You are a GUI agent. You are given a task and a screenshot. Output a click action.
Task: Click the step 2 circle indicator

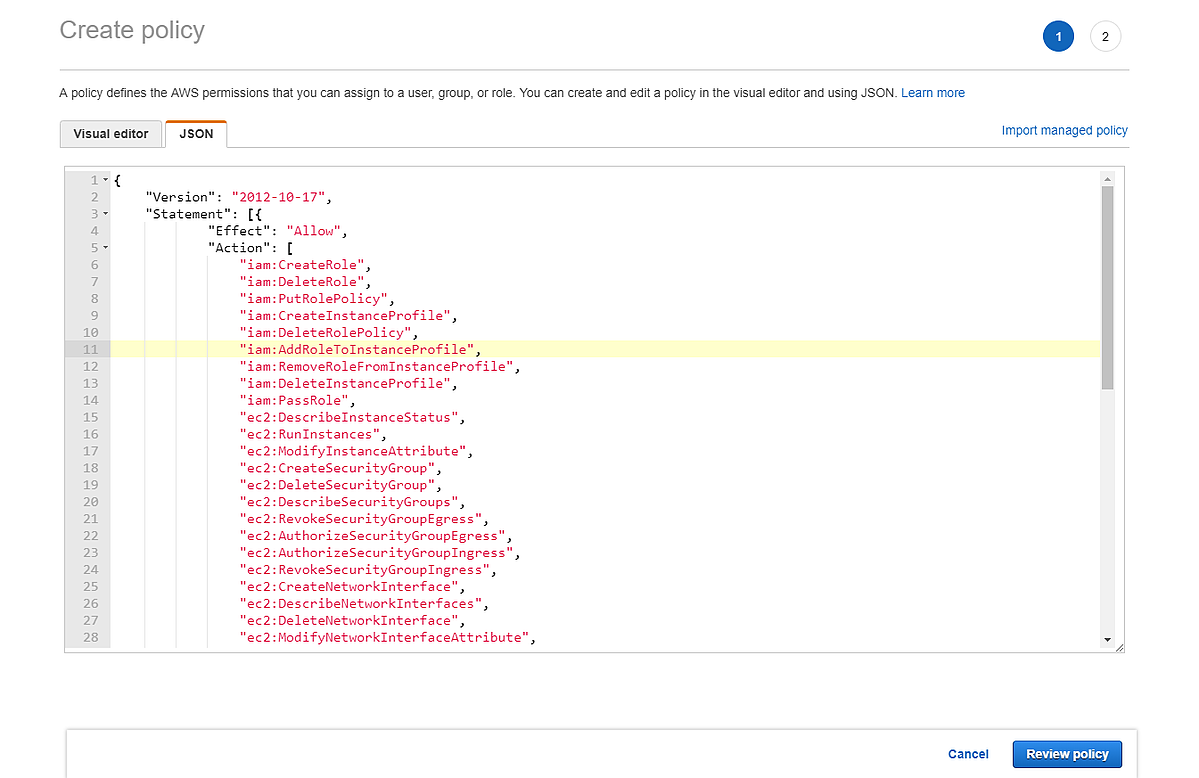click(x=1105, y=37)
